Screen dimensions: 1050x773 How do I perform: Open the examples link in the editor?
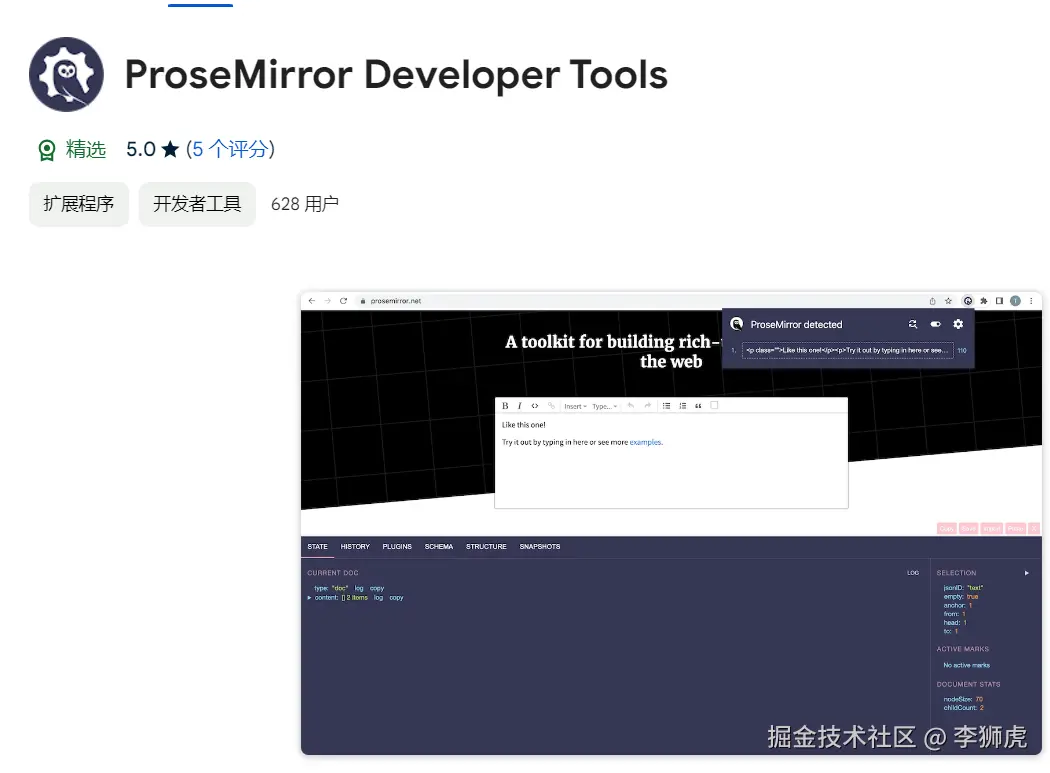coord(646,442)
